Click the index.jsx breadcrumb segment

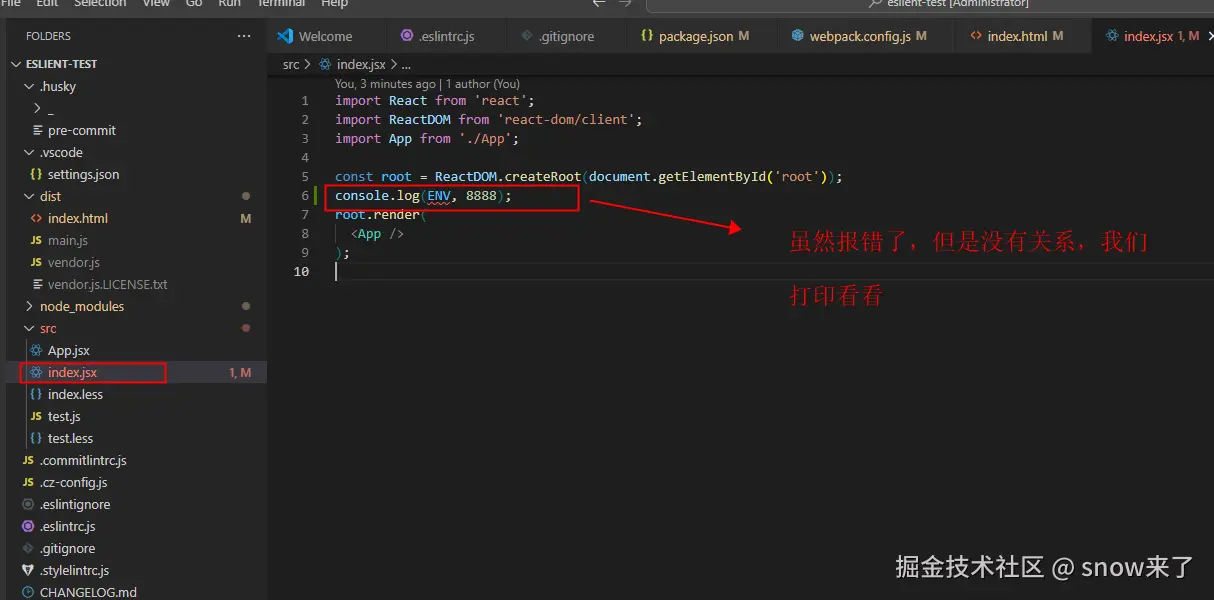[361, 64]
